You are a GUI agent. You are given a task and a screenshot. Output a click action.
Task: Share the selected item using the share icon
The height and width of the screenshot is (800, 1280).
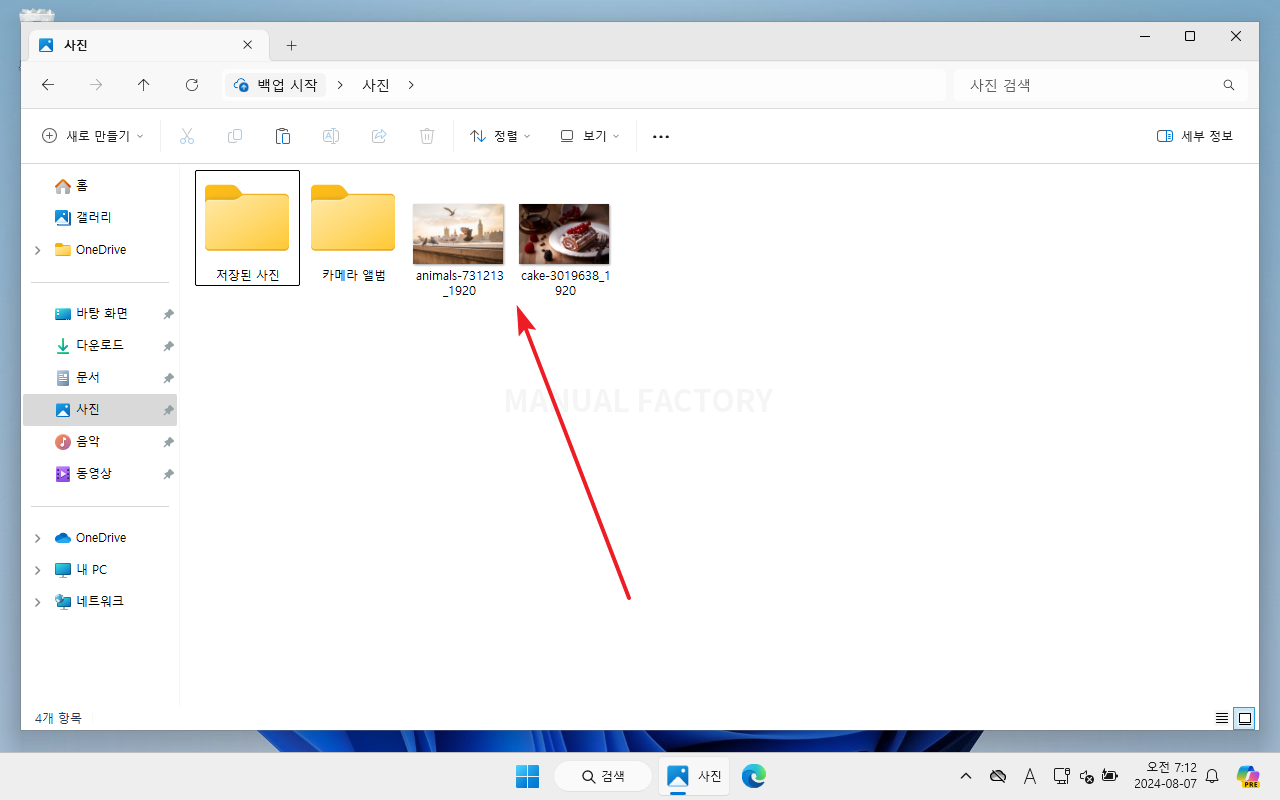pos(378,136)
